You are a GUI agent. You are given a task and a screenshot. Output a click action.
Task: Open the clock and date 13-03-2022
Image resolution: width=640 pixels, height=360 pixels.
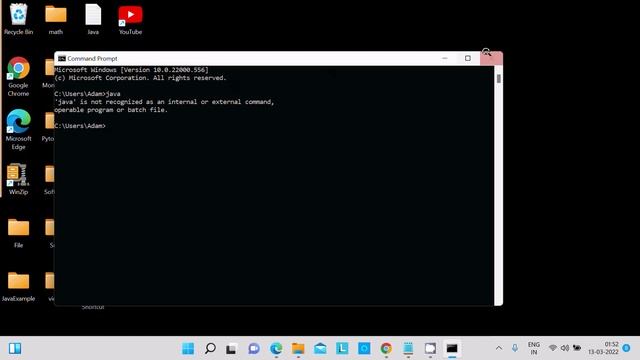coord(603,348)
